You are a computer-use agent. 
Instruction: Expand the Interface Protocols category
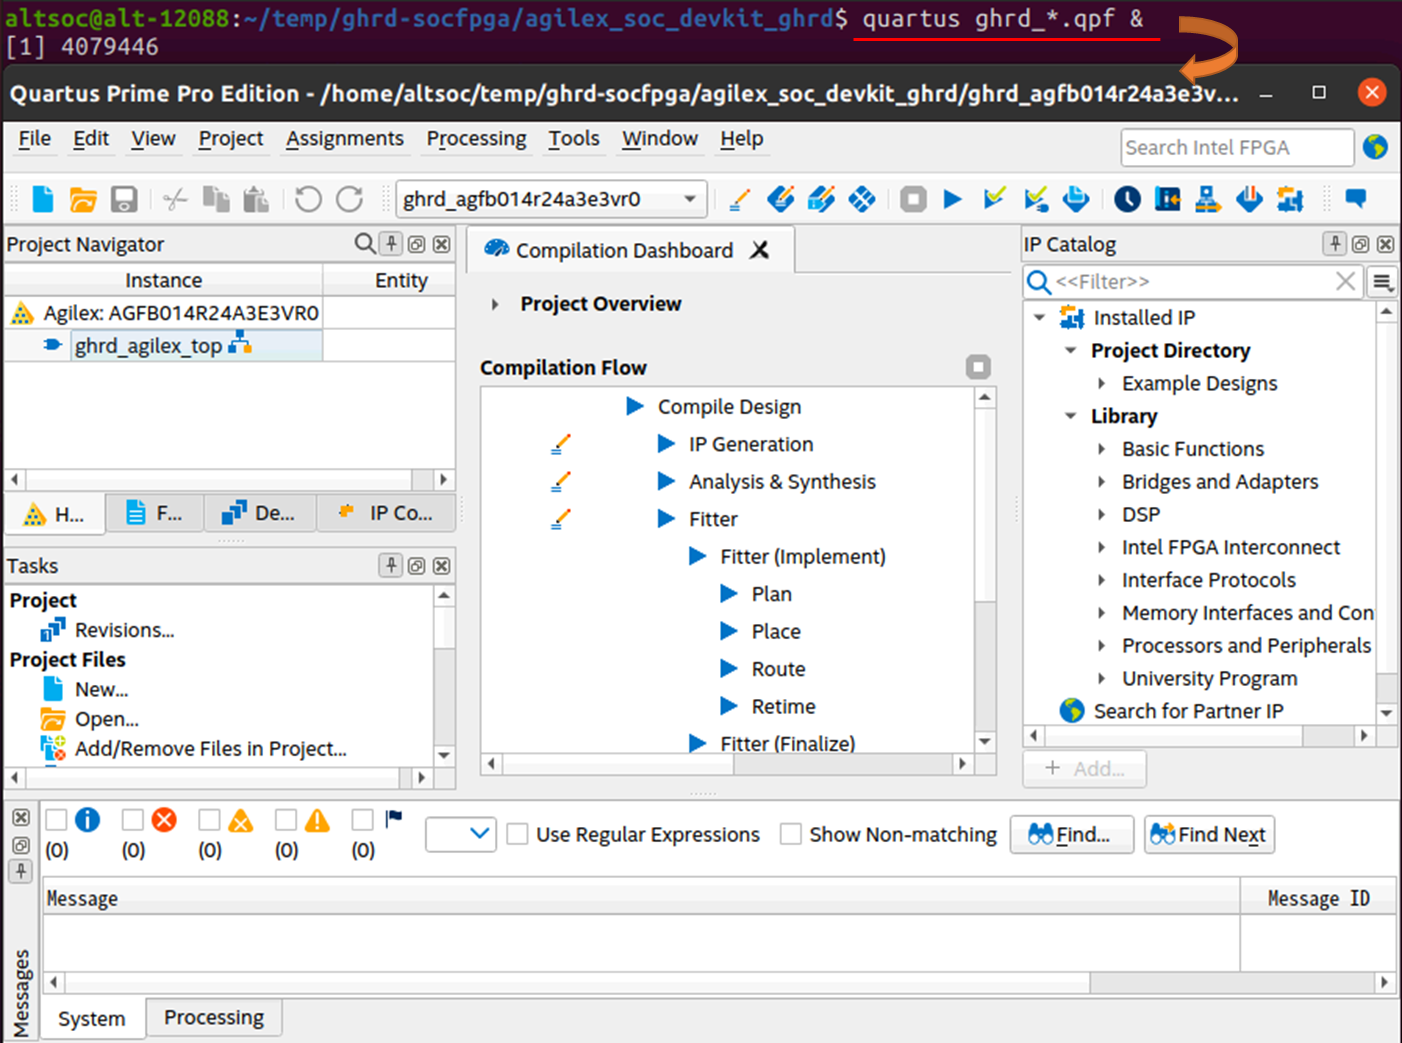[1101, 580]
